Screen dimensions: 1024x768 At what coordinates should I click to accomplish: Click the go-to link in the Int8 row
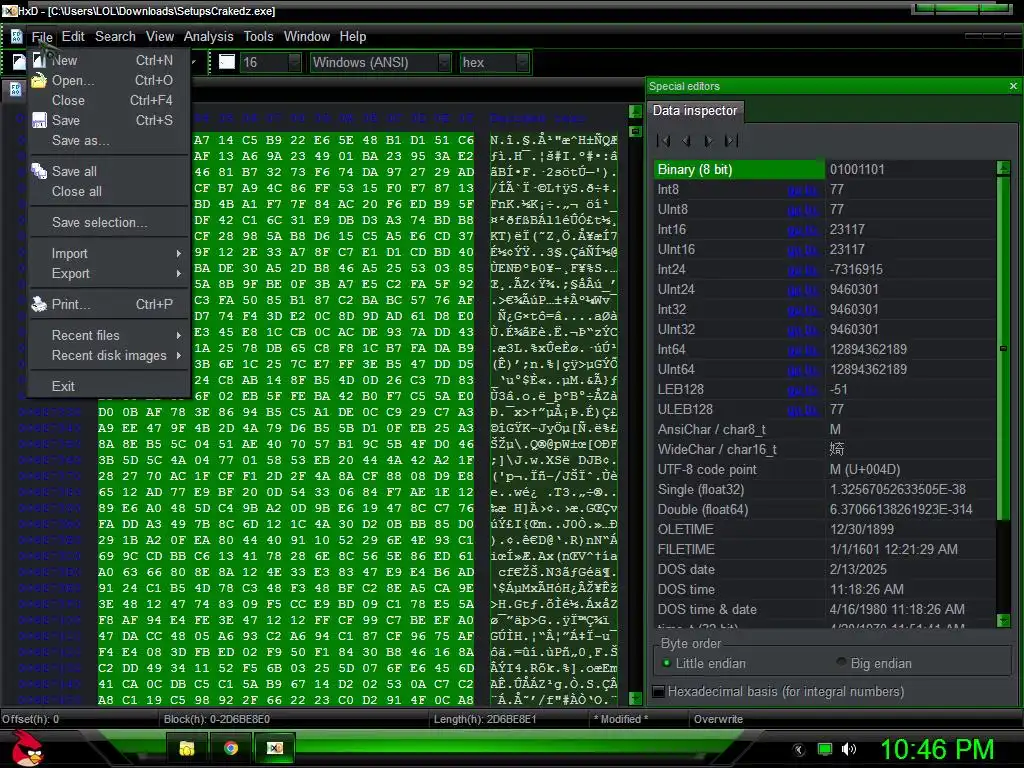point(802,190)
